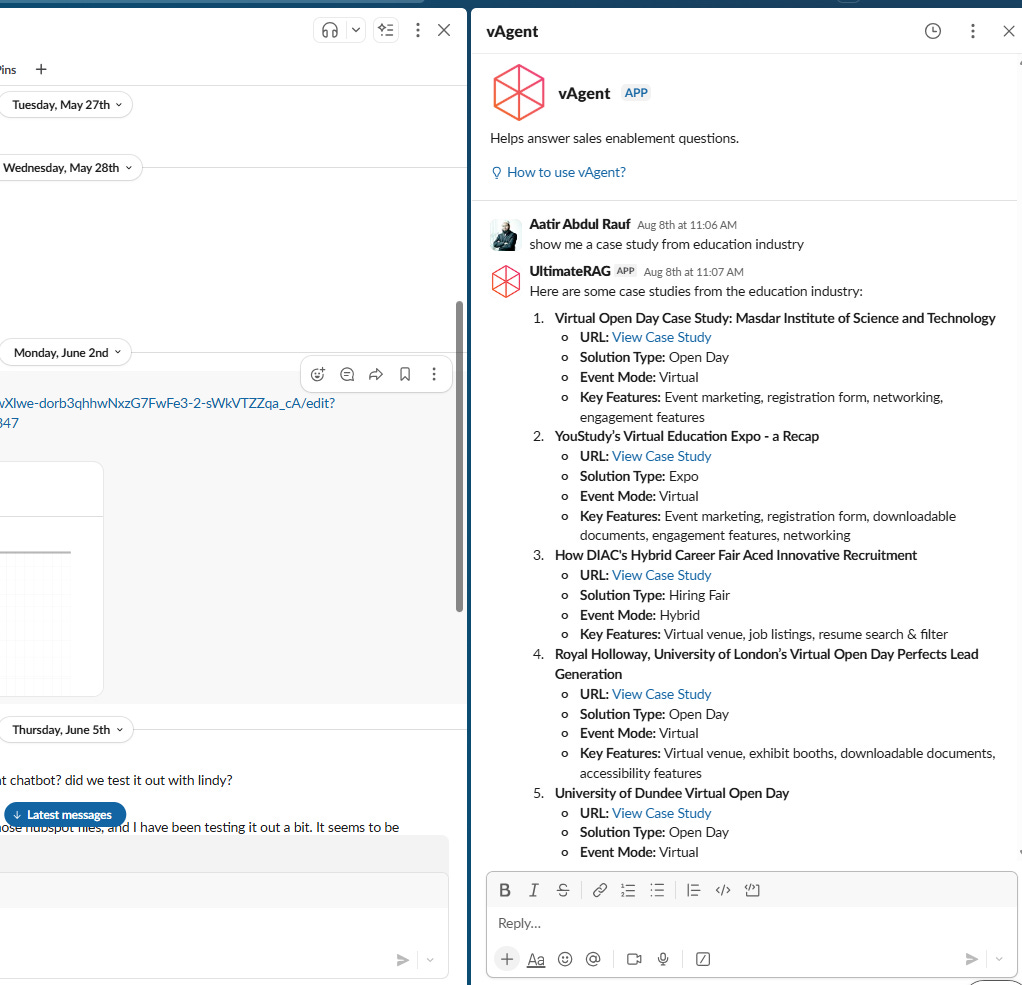Focus the Reply text field
1022x985 pixels.
point(751,924)
